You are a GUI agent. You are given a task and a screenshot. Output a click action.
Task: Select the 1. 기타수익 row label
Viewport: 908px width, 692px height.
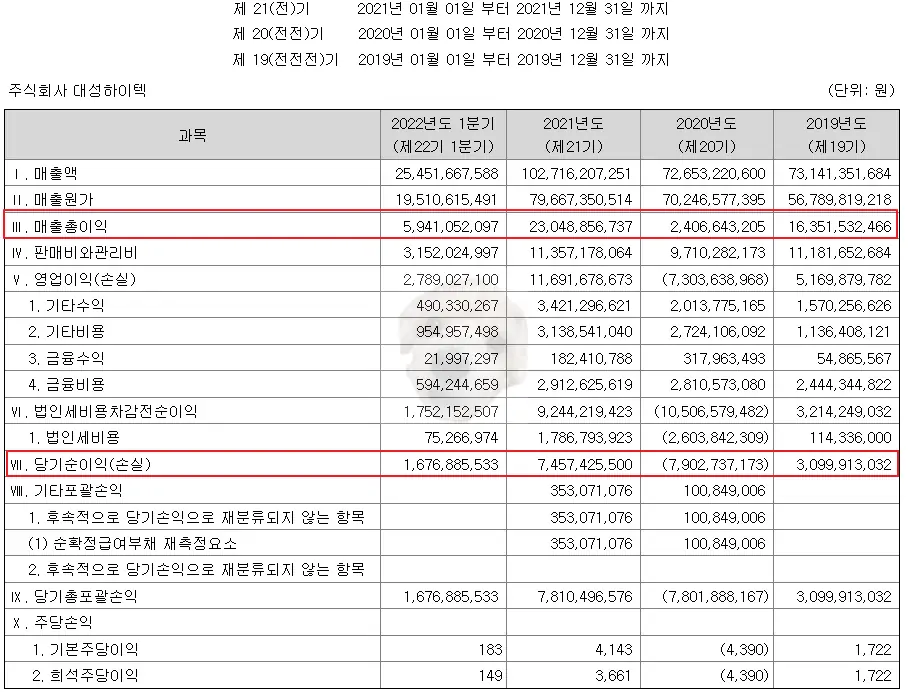(67, 305)
